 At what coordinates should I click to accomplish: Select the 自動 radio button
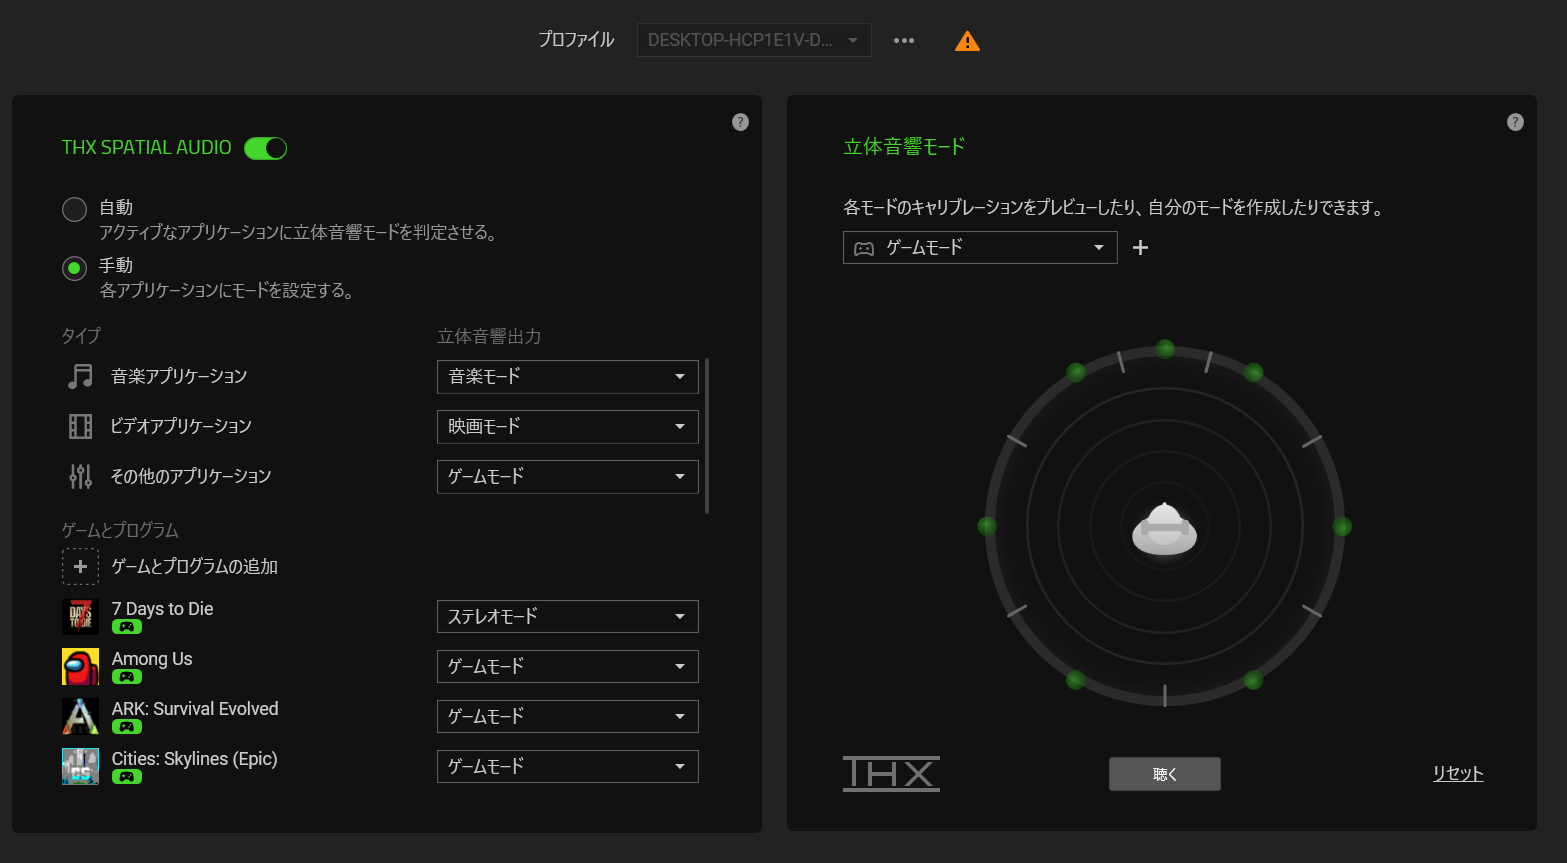[74, 209]
